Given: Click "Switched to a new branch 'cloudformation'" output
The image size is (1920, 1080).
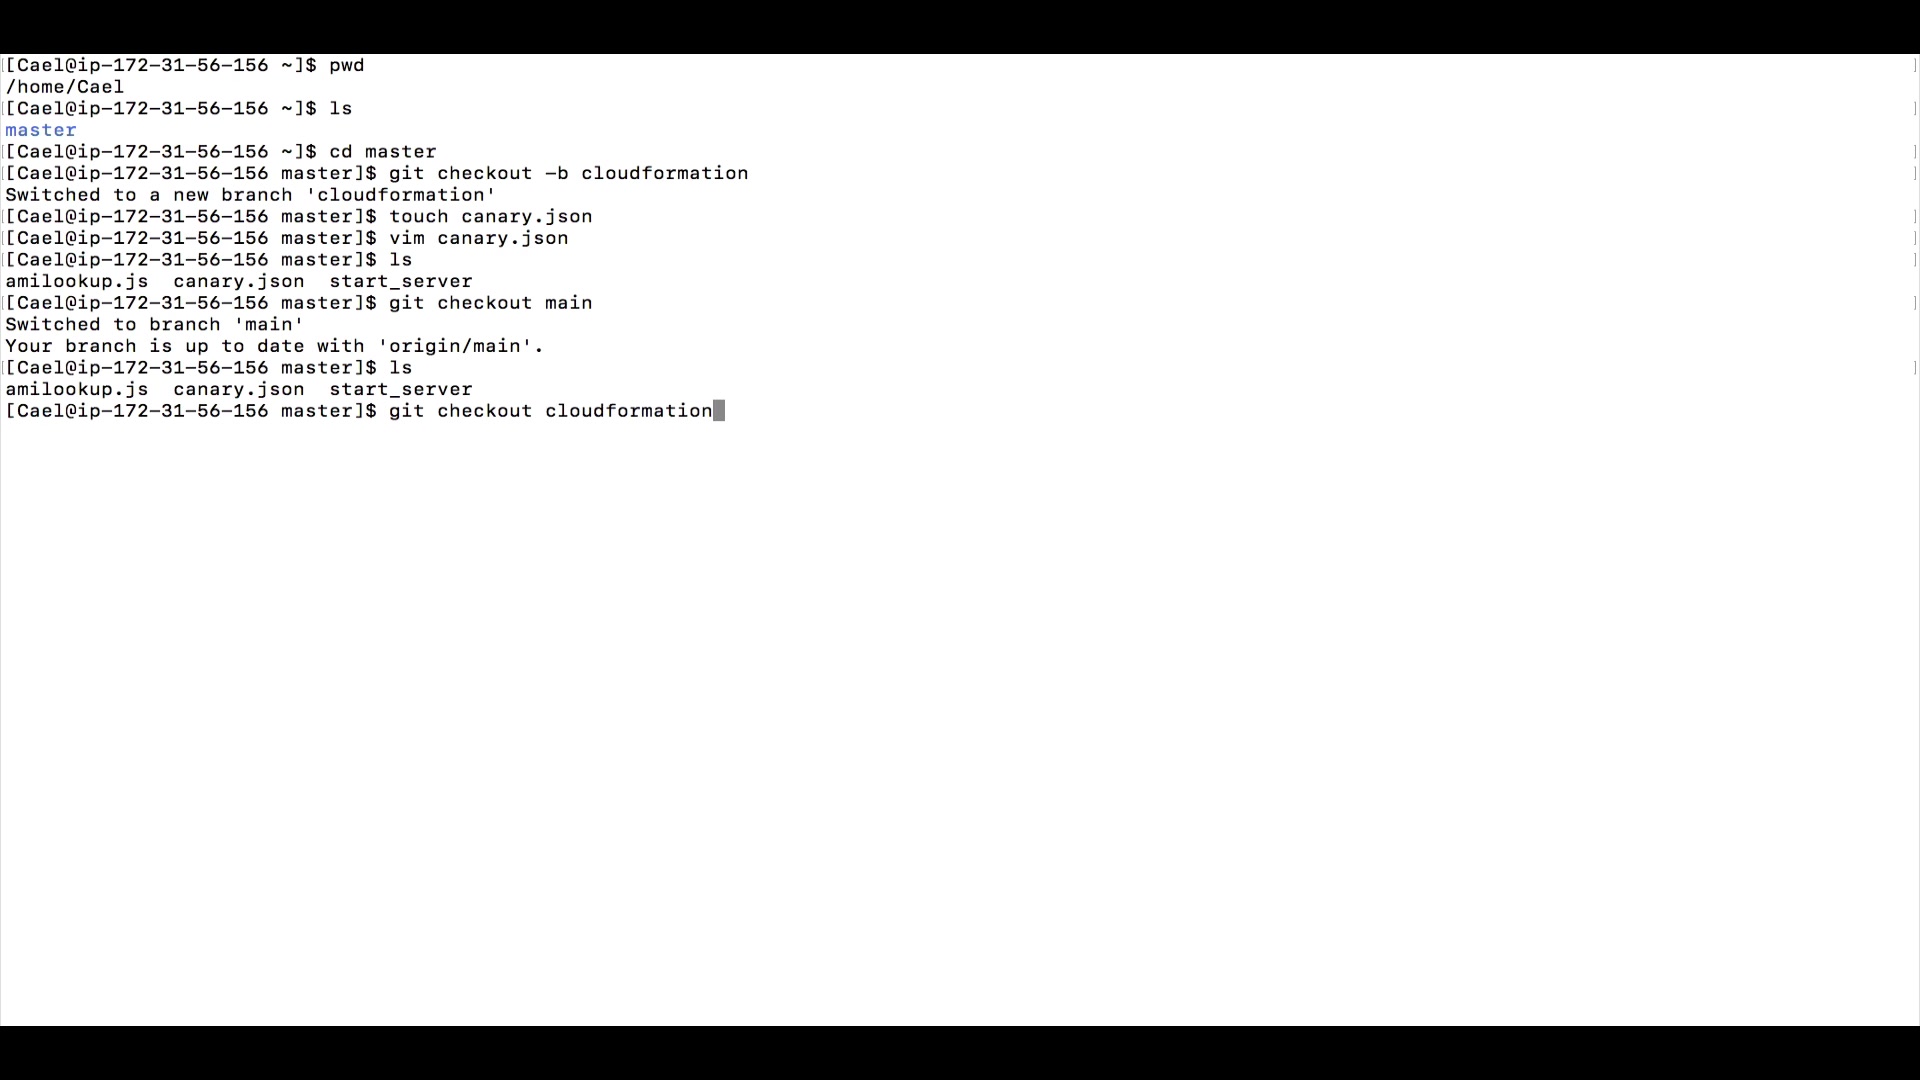Looking at the screenshot, I should click(x=251, y=195).
